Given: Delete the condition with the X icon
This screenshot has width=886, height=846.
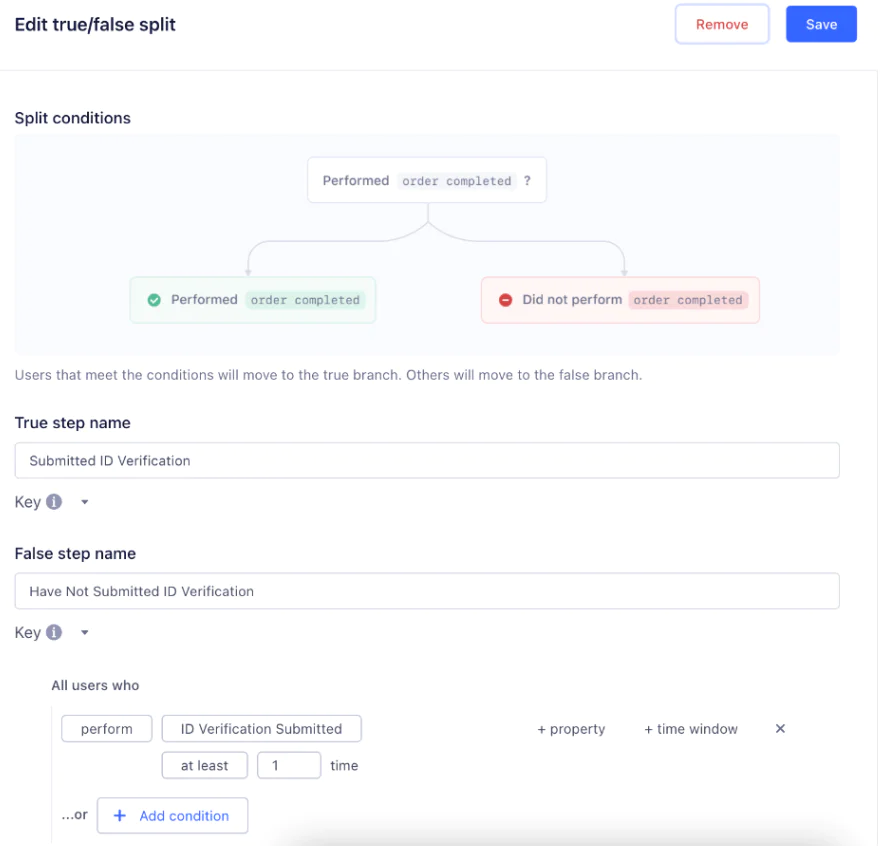Looking at the screenshot, I should click(x=780, y=729).
